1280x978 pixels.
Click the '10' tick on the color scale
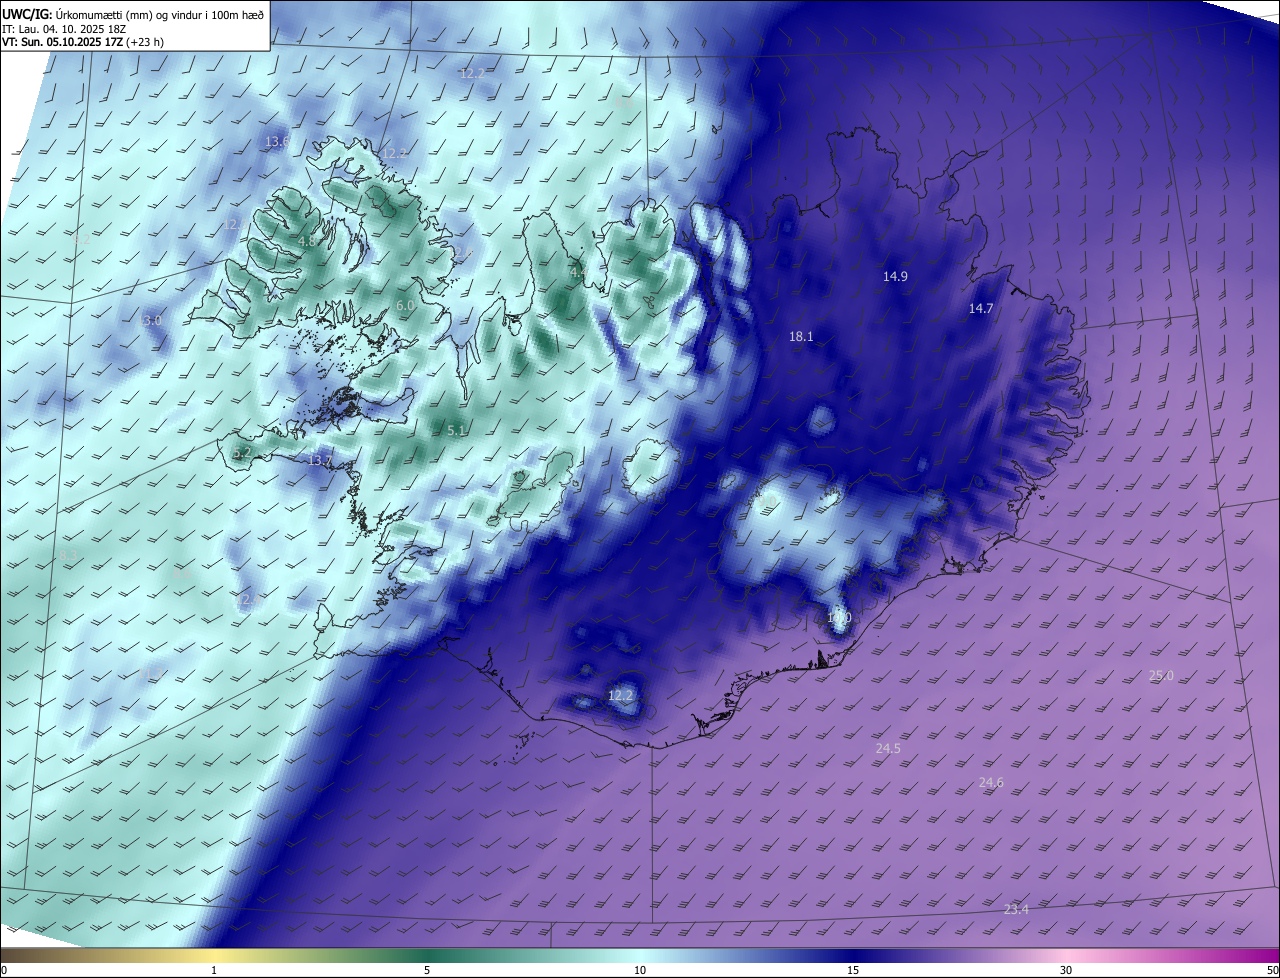pos(640,970)
